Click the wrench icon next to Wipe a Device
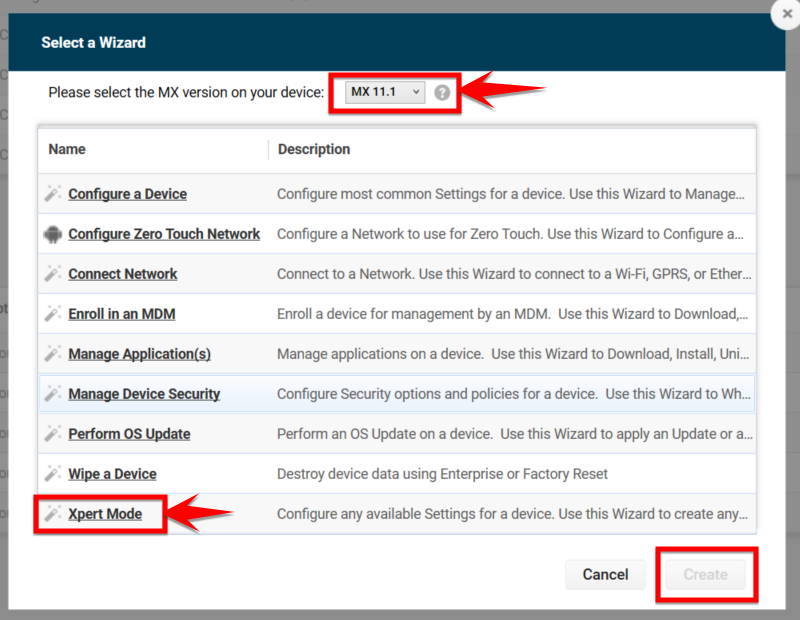 [54, 473]
